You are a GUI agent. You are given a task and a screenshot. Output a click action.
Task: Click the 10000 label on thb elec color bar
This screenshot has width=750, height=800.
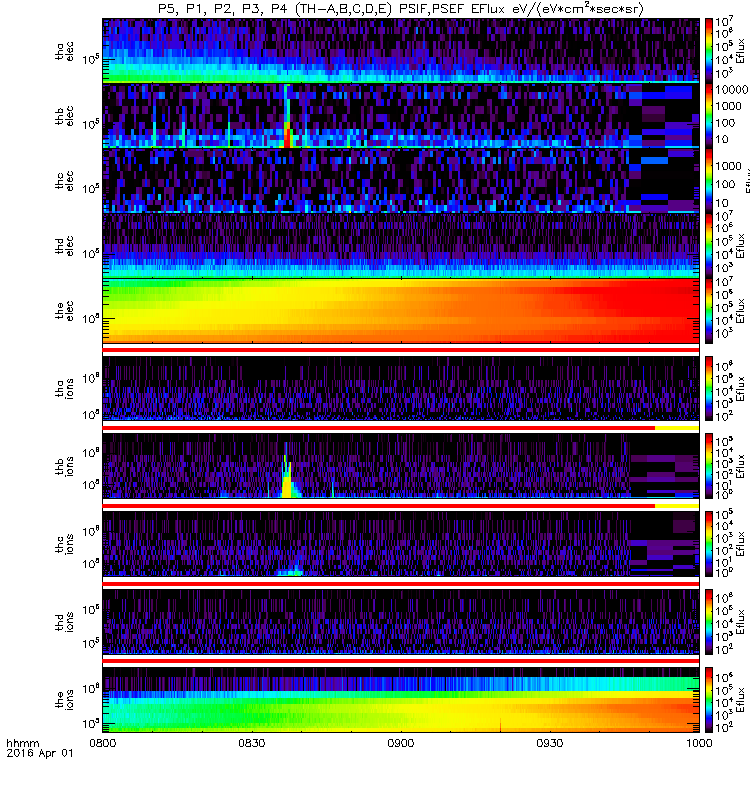(731, 90)
